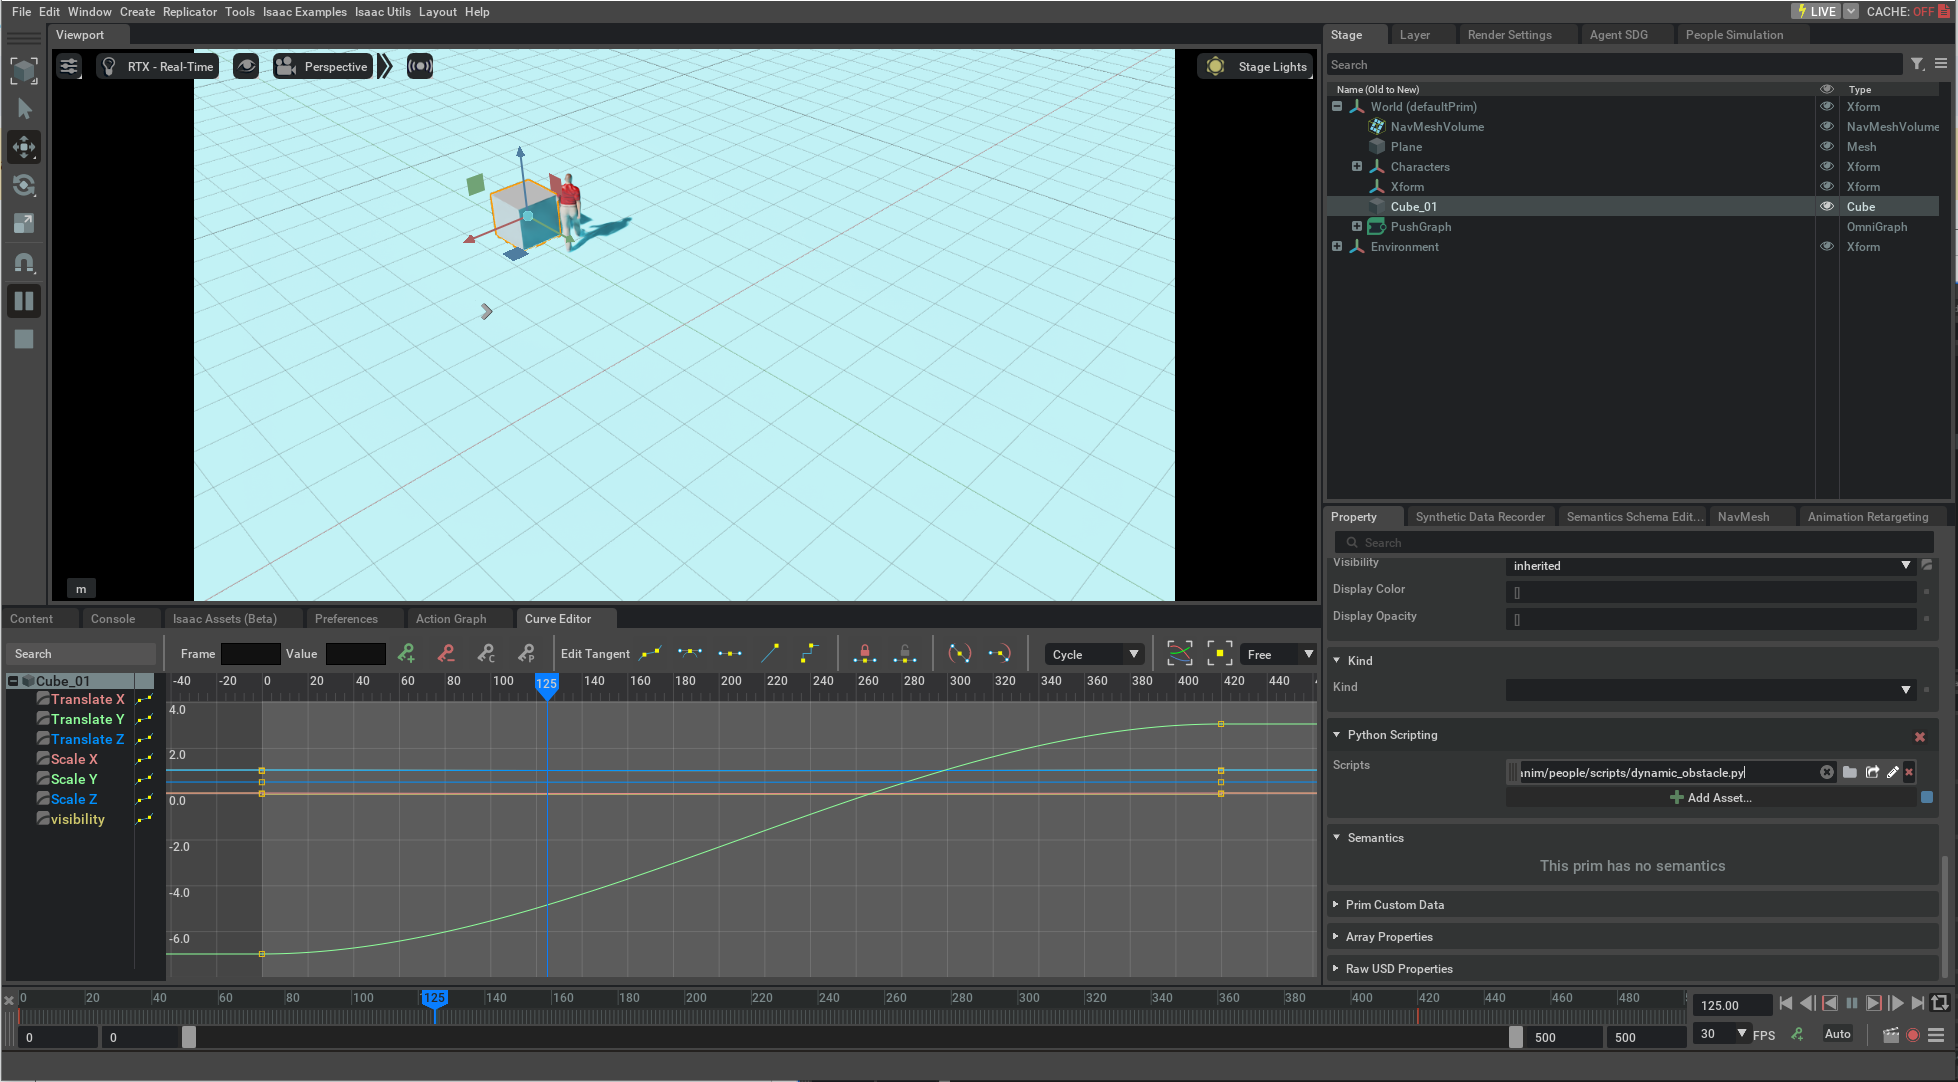Click the viewport waypoint broadcast icon

pos(420,66)
